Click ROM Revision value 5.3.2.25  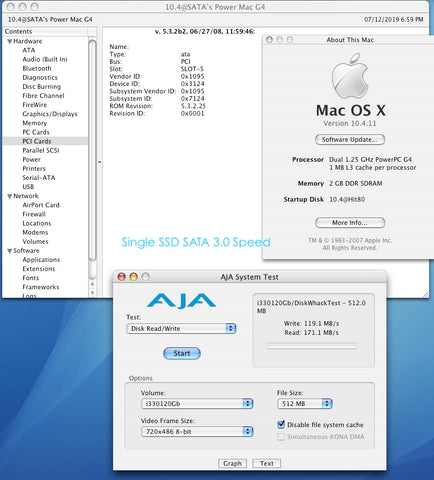pyautogui.click(x=193, y=106)
